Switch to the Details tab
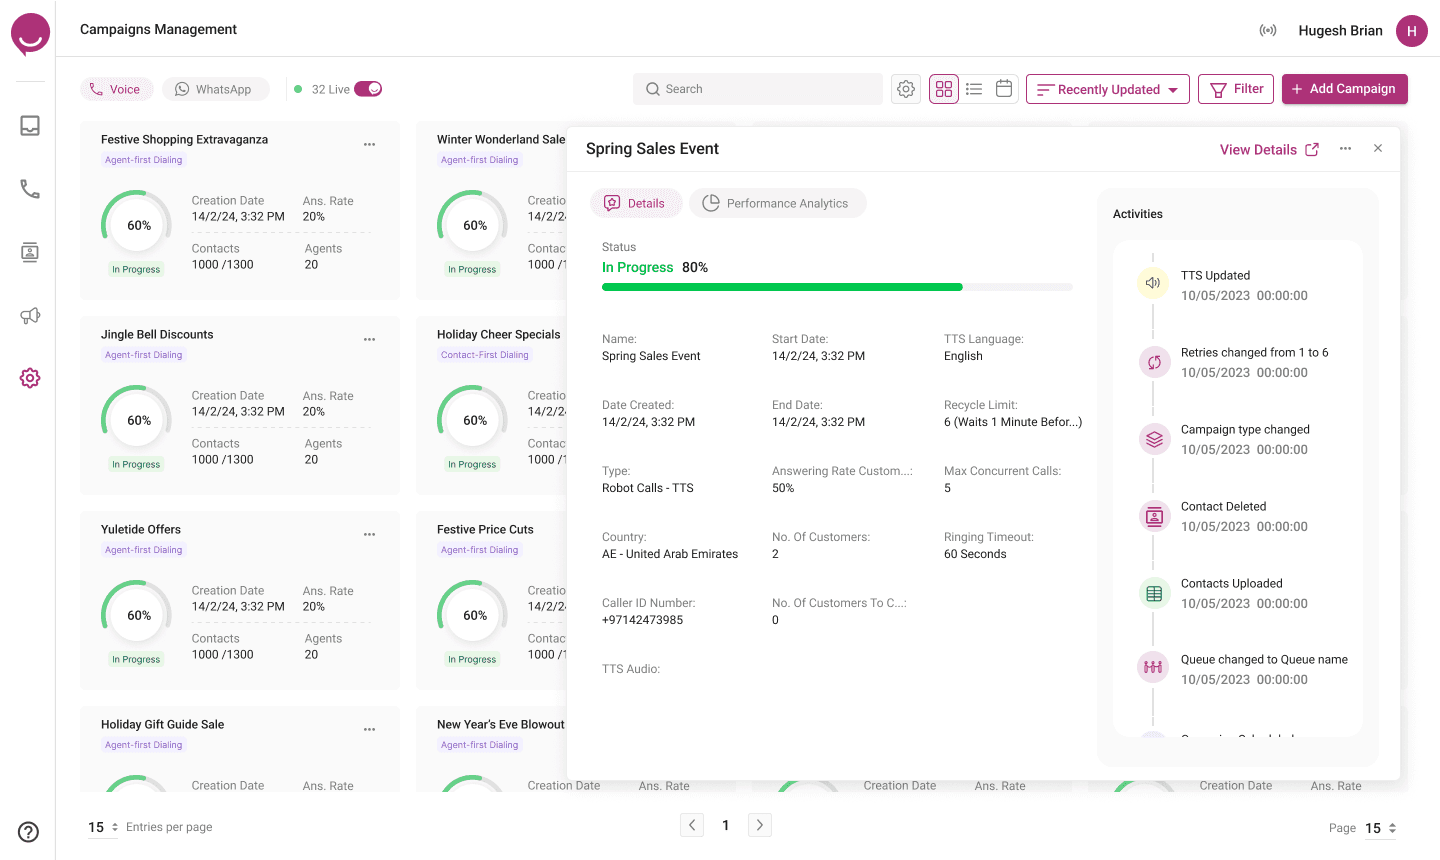 click(636, 203)
